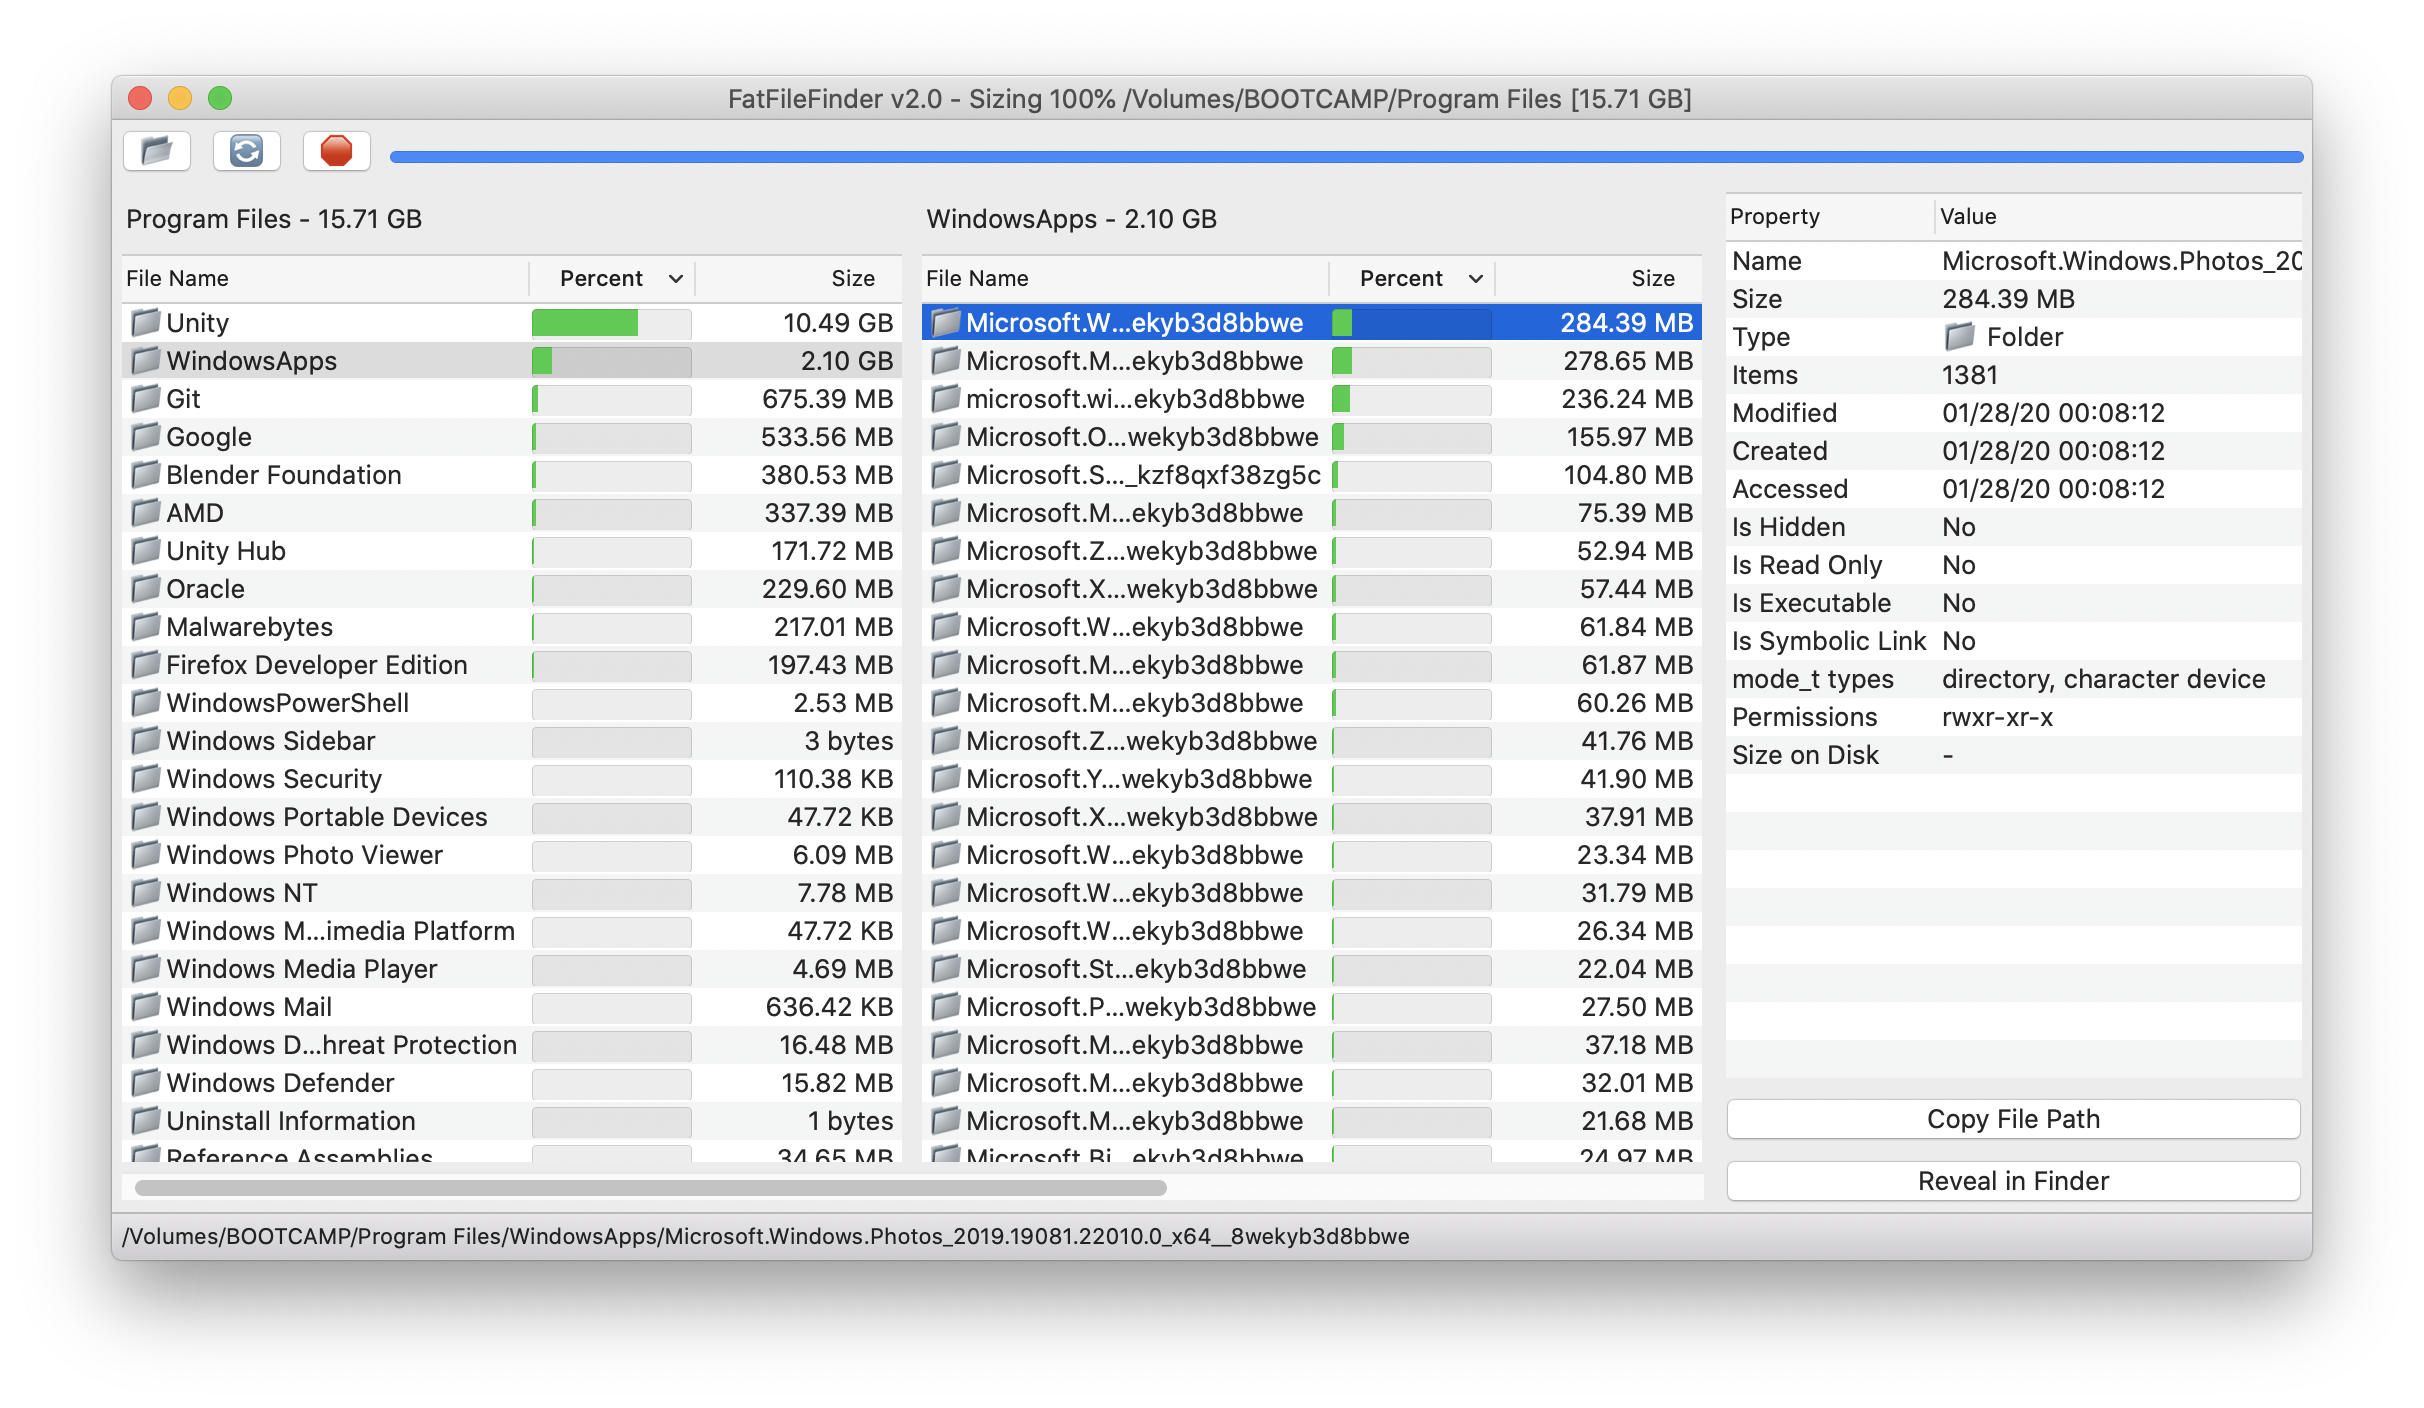Screen dimensions: 2424x1408
Task: Click the 52.94 MB size cell
Action: (x=1635, y=550)
